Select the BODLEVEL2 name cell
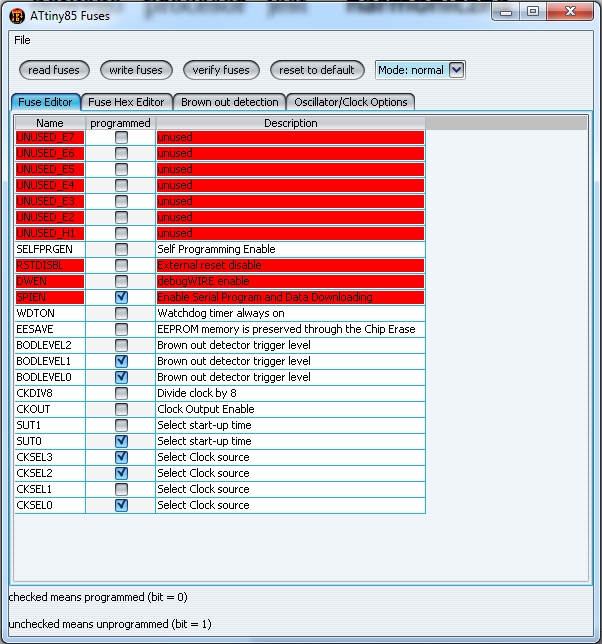This screenshot has width=602, height=644. 50,345
